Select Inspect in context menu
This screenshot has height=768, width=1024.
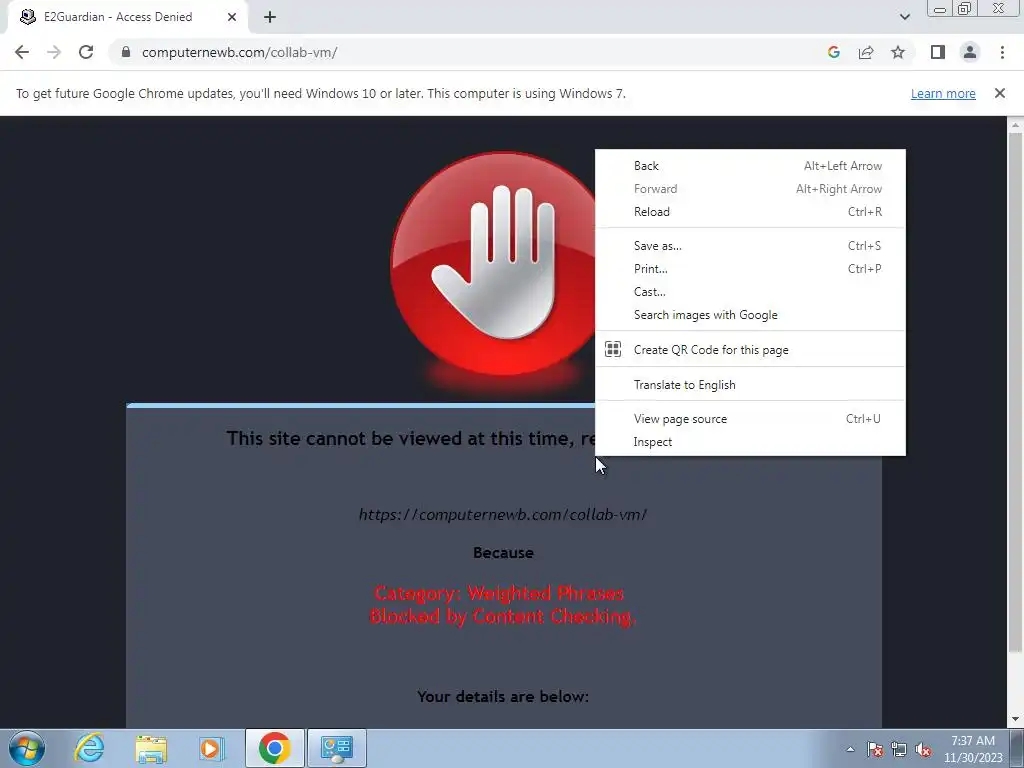pyautogui.click(x=750, y=441)
